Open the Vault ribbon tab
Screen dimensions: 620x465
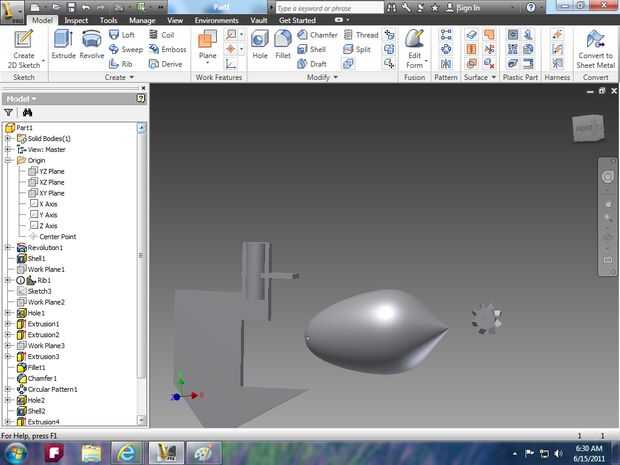[259, 20]
